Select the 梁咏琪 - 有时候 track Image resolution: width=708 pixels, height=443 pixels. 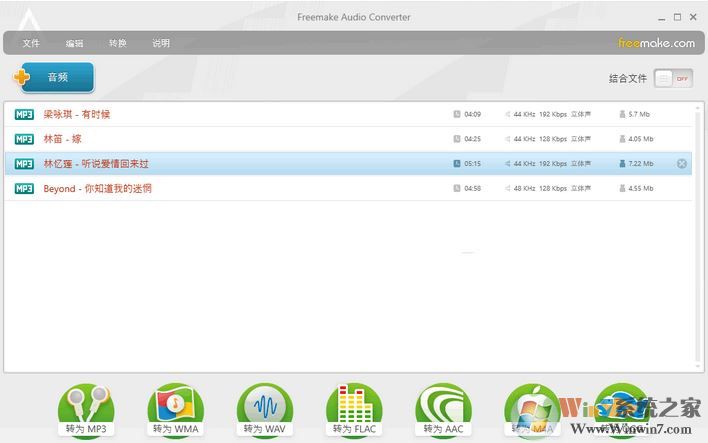(x=348, y=114)
